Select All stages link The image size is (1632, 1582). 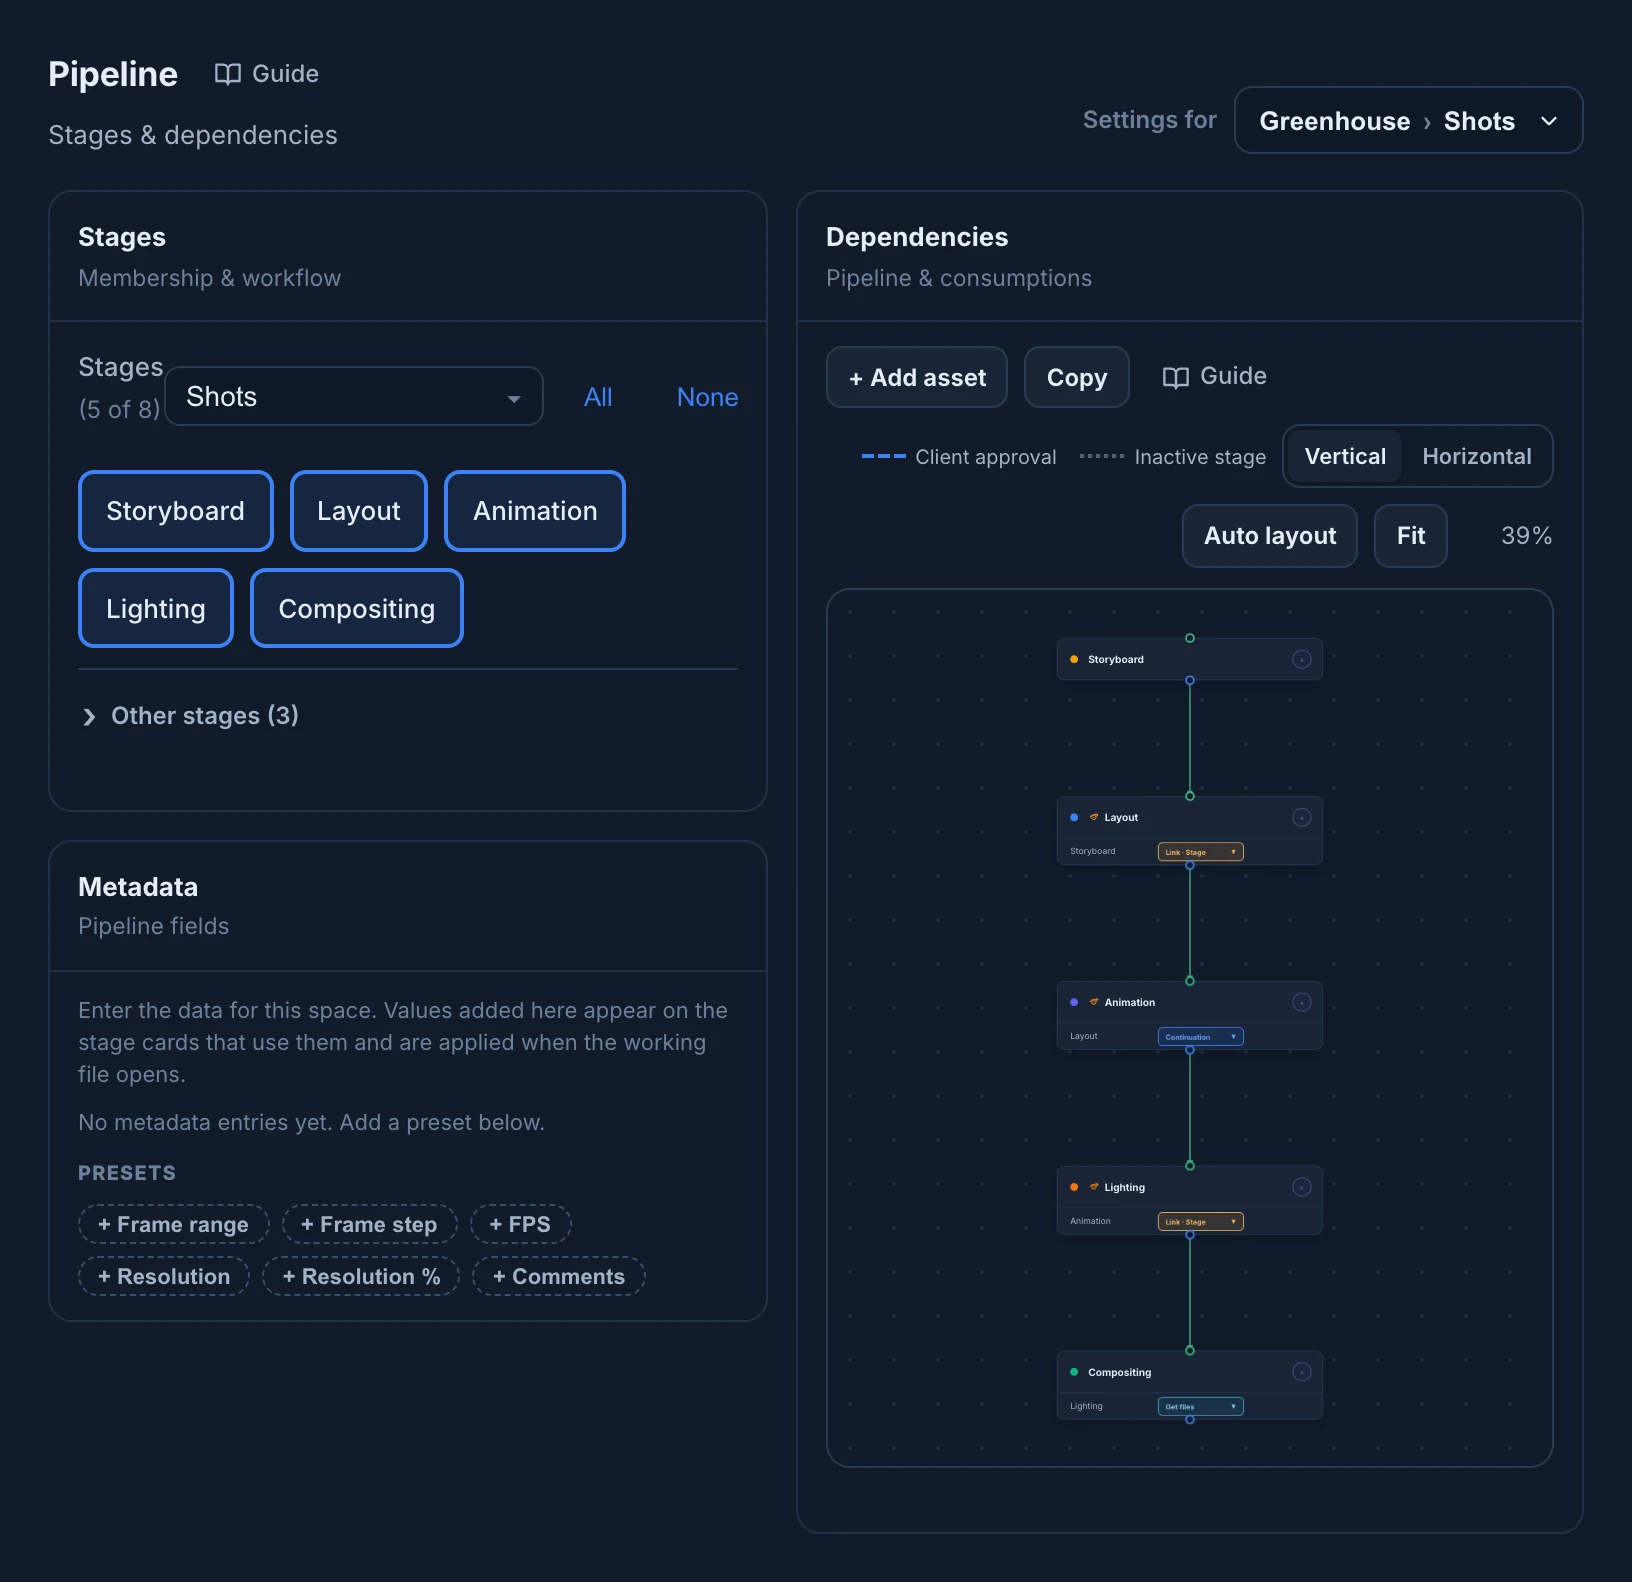[598, 398]
